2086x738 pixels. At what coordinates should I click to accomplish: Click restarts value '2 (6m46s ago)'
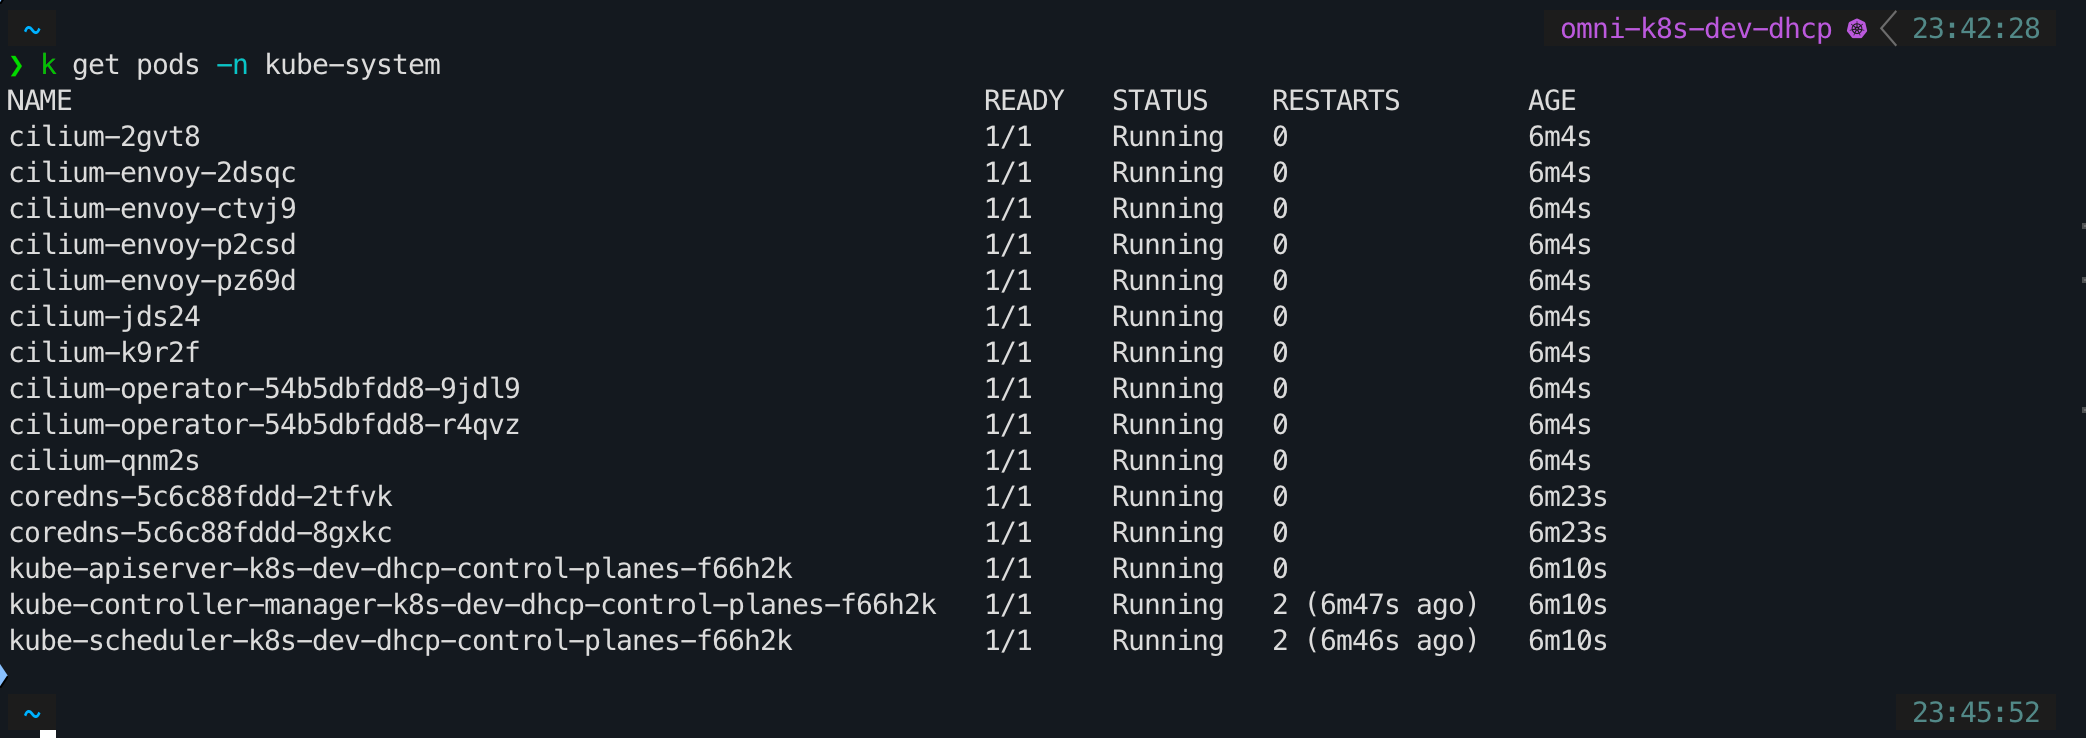(1375, 641)
